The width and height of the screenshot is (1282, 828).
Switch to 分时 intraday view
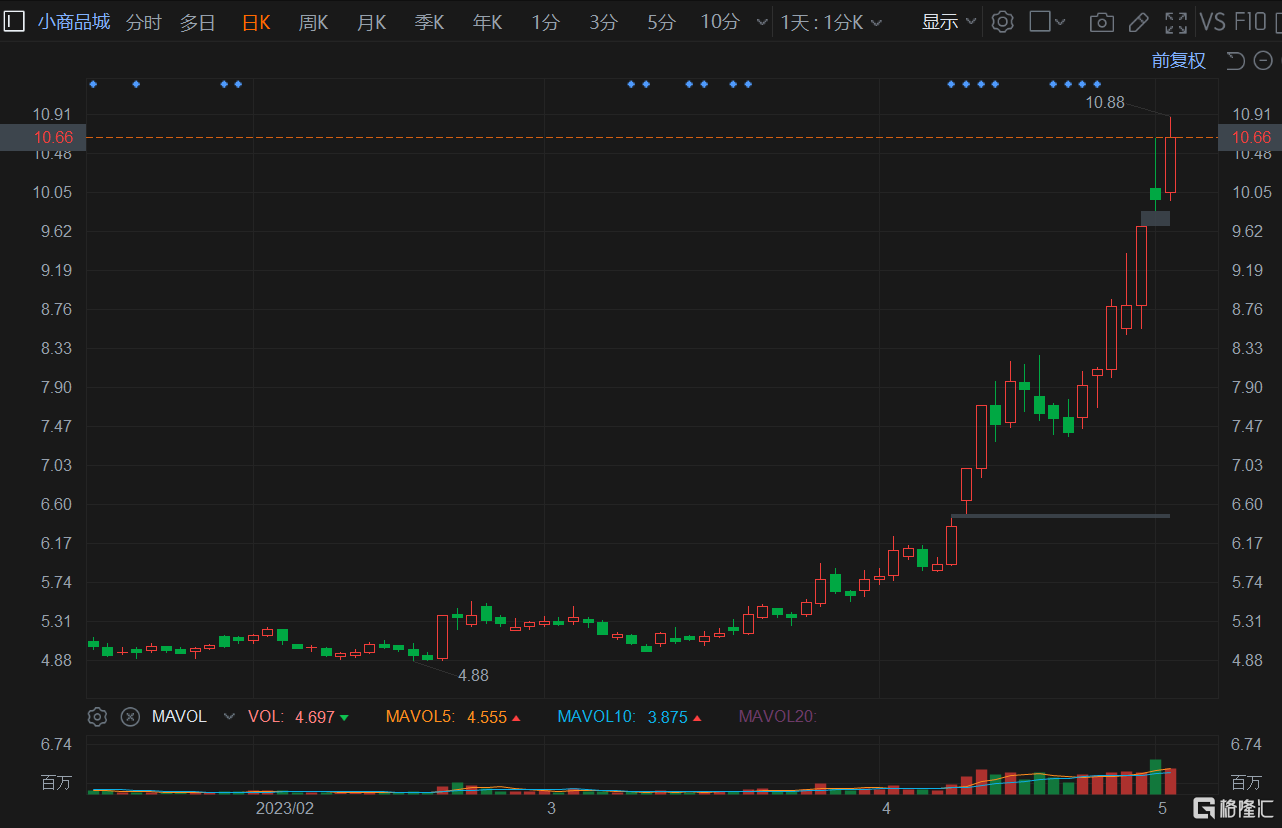tap(144, 22)
